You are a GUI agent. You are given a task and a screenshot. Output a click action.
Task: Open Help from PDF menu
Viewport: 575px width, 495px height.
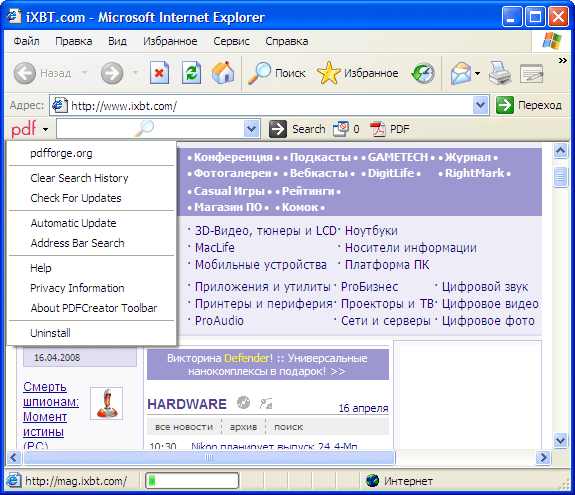[92, 268]
